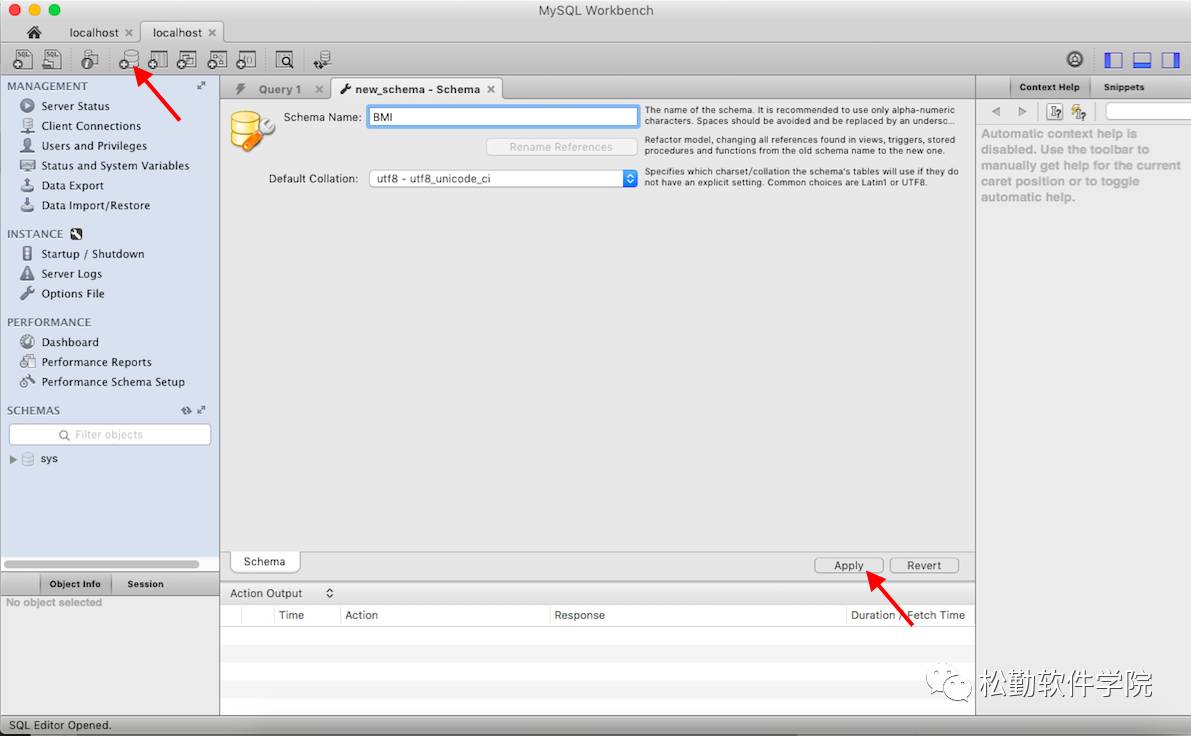Image resolution: width=1191 pixels, height=736 pixels.
Task: Expand the Schemas section panel
Action: click(201, 410)
